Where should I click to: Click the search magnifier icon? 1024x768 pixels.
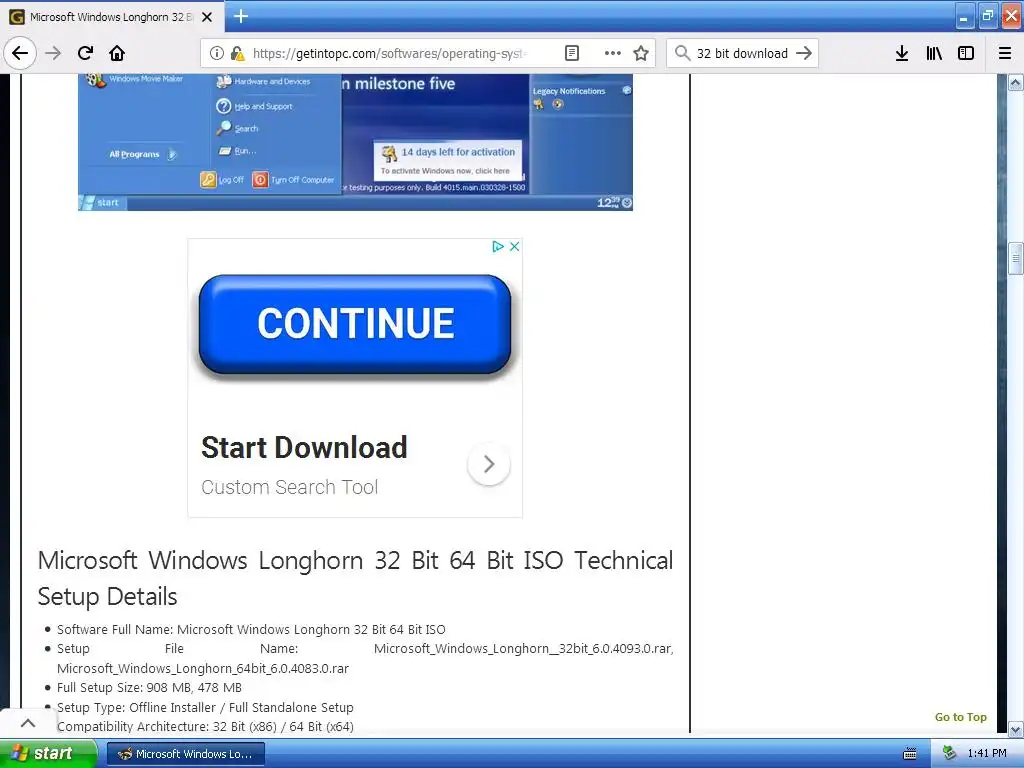click(682, 53)
